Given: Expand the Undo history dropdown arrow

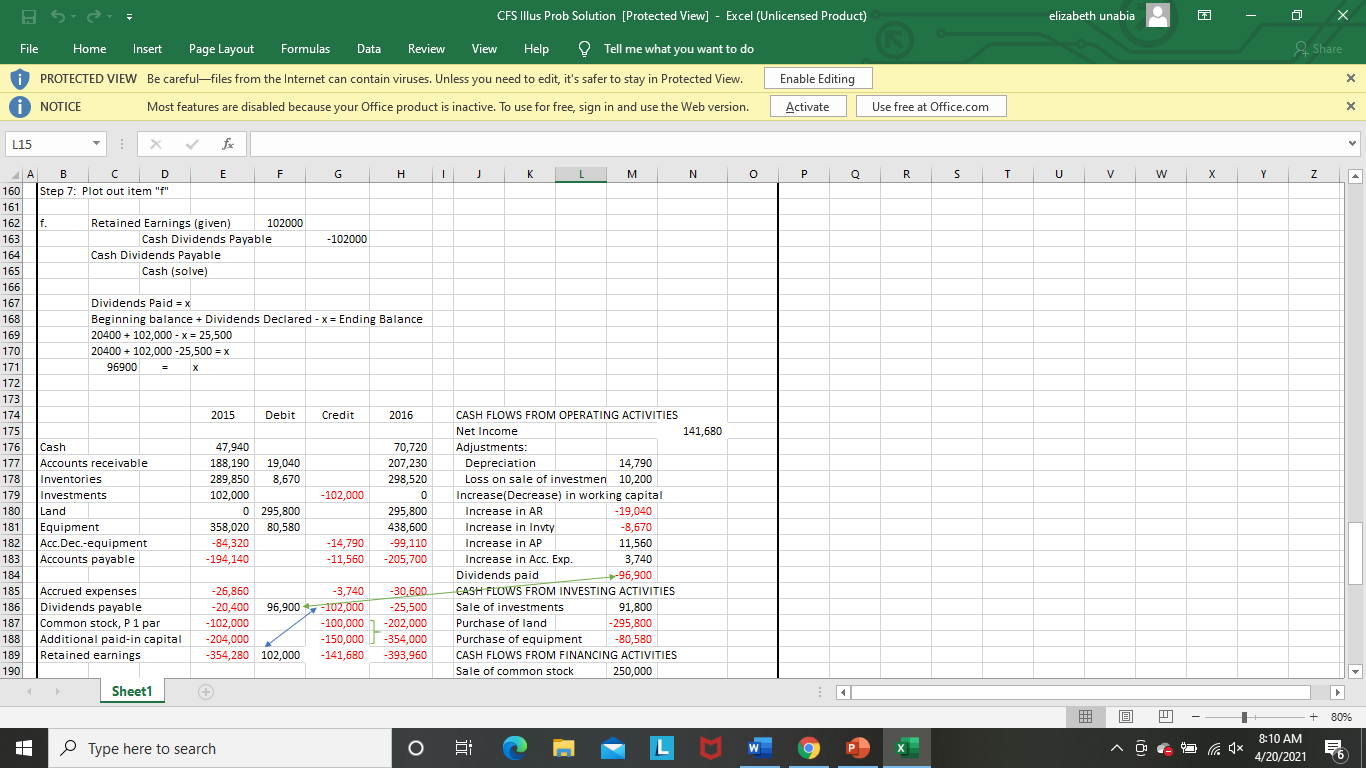Looking at the screenshot, I should [73, 15].
